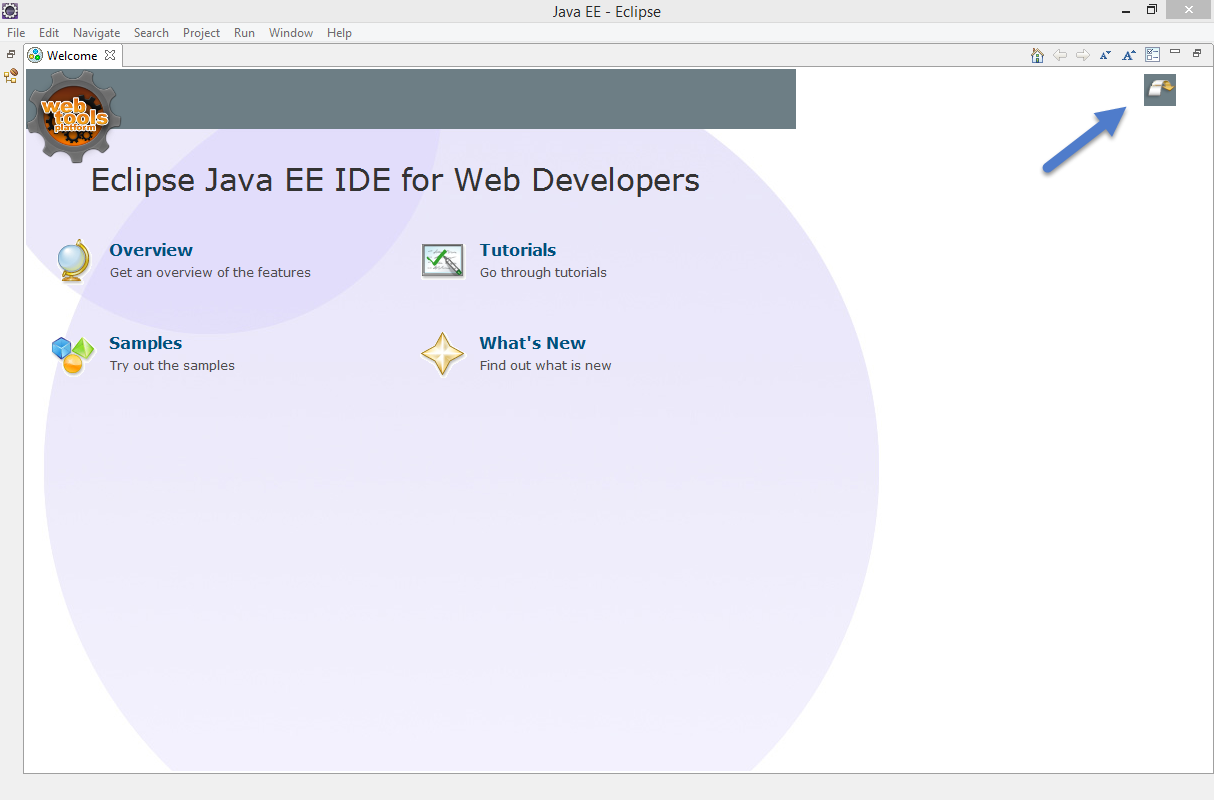Open the Project menu

coord(201,33)
